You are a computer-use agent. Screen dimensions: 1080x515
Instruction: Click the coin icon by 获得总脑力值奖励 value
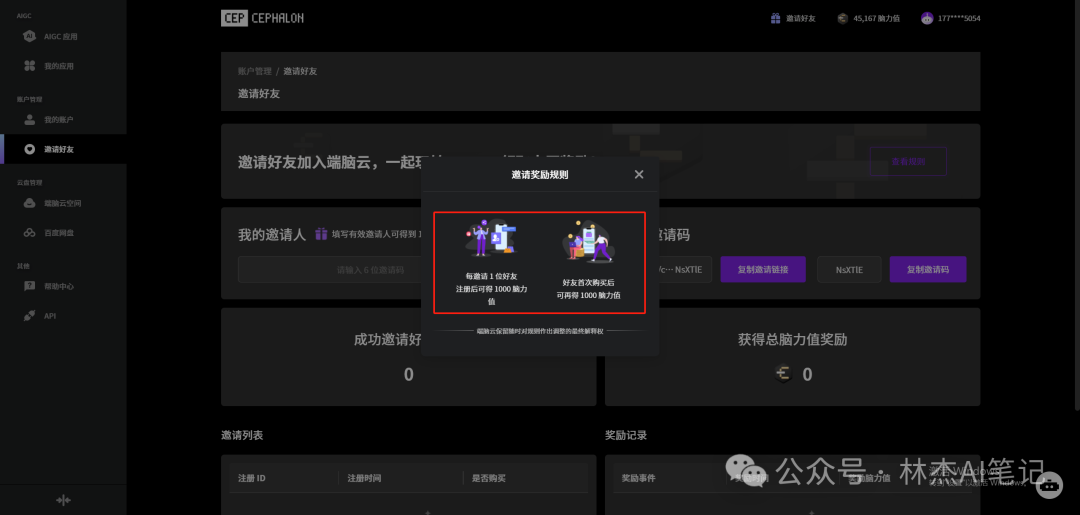(x=784, y=374)
